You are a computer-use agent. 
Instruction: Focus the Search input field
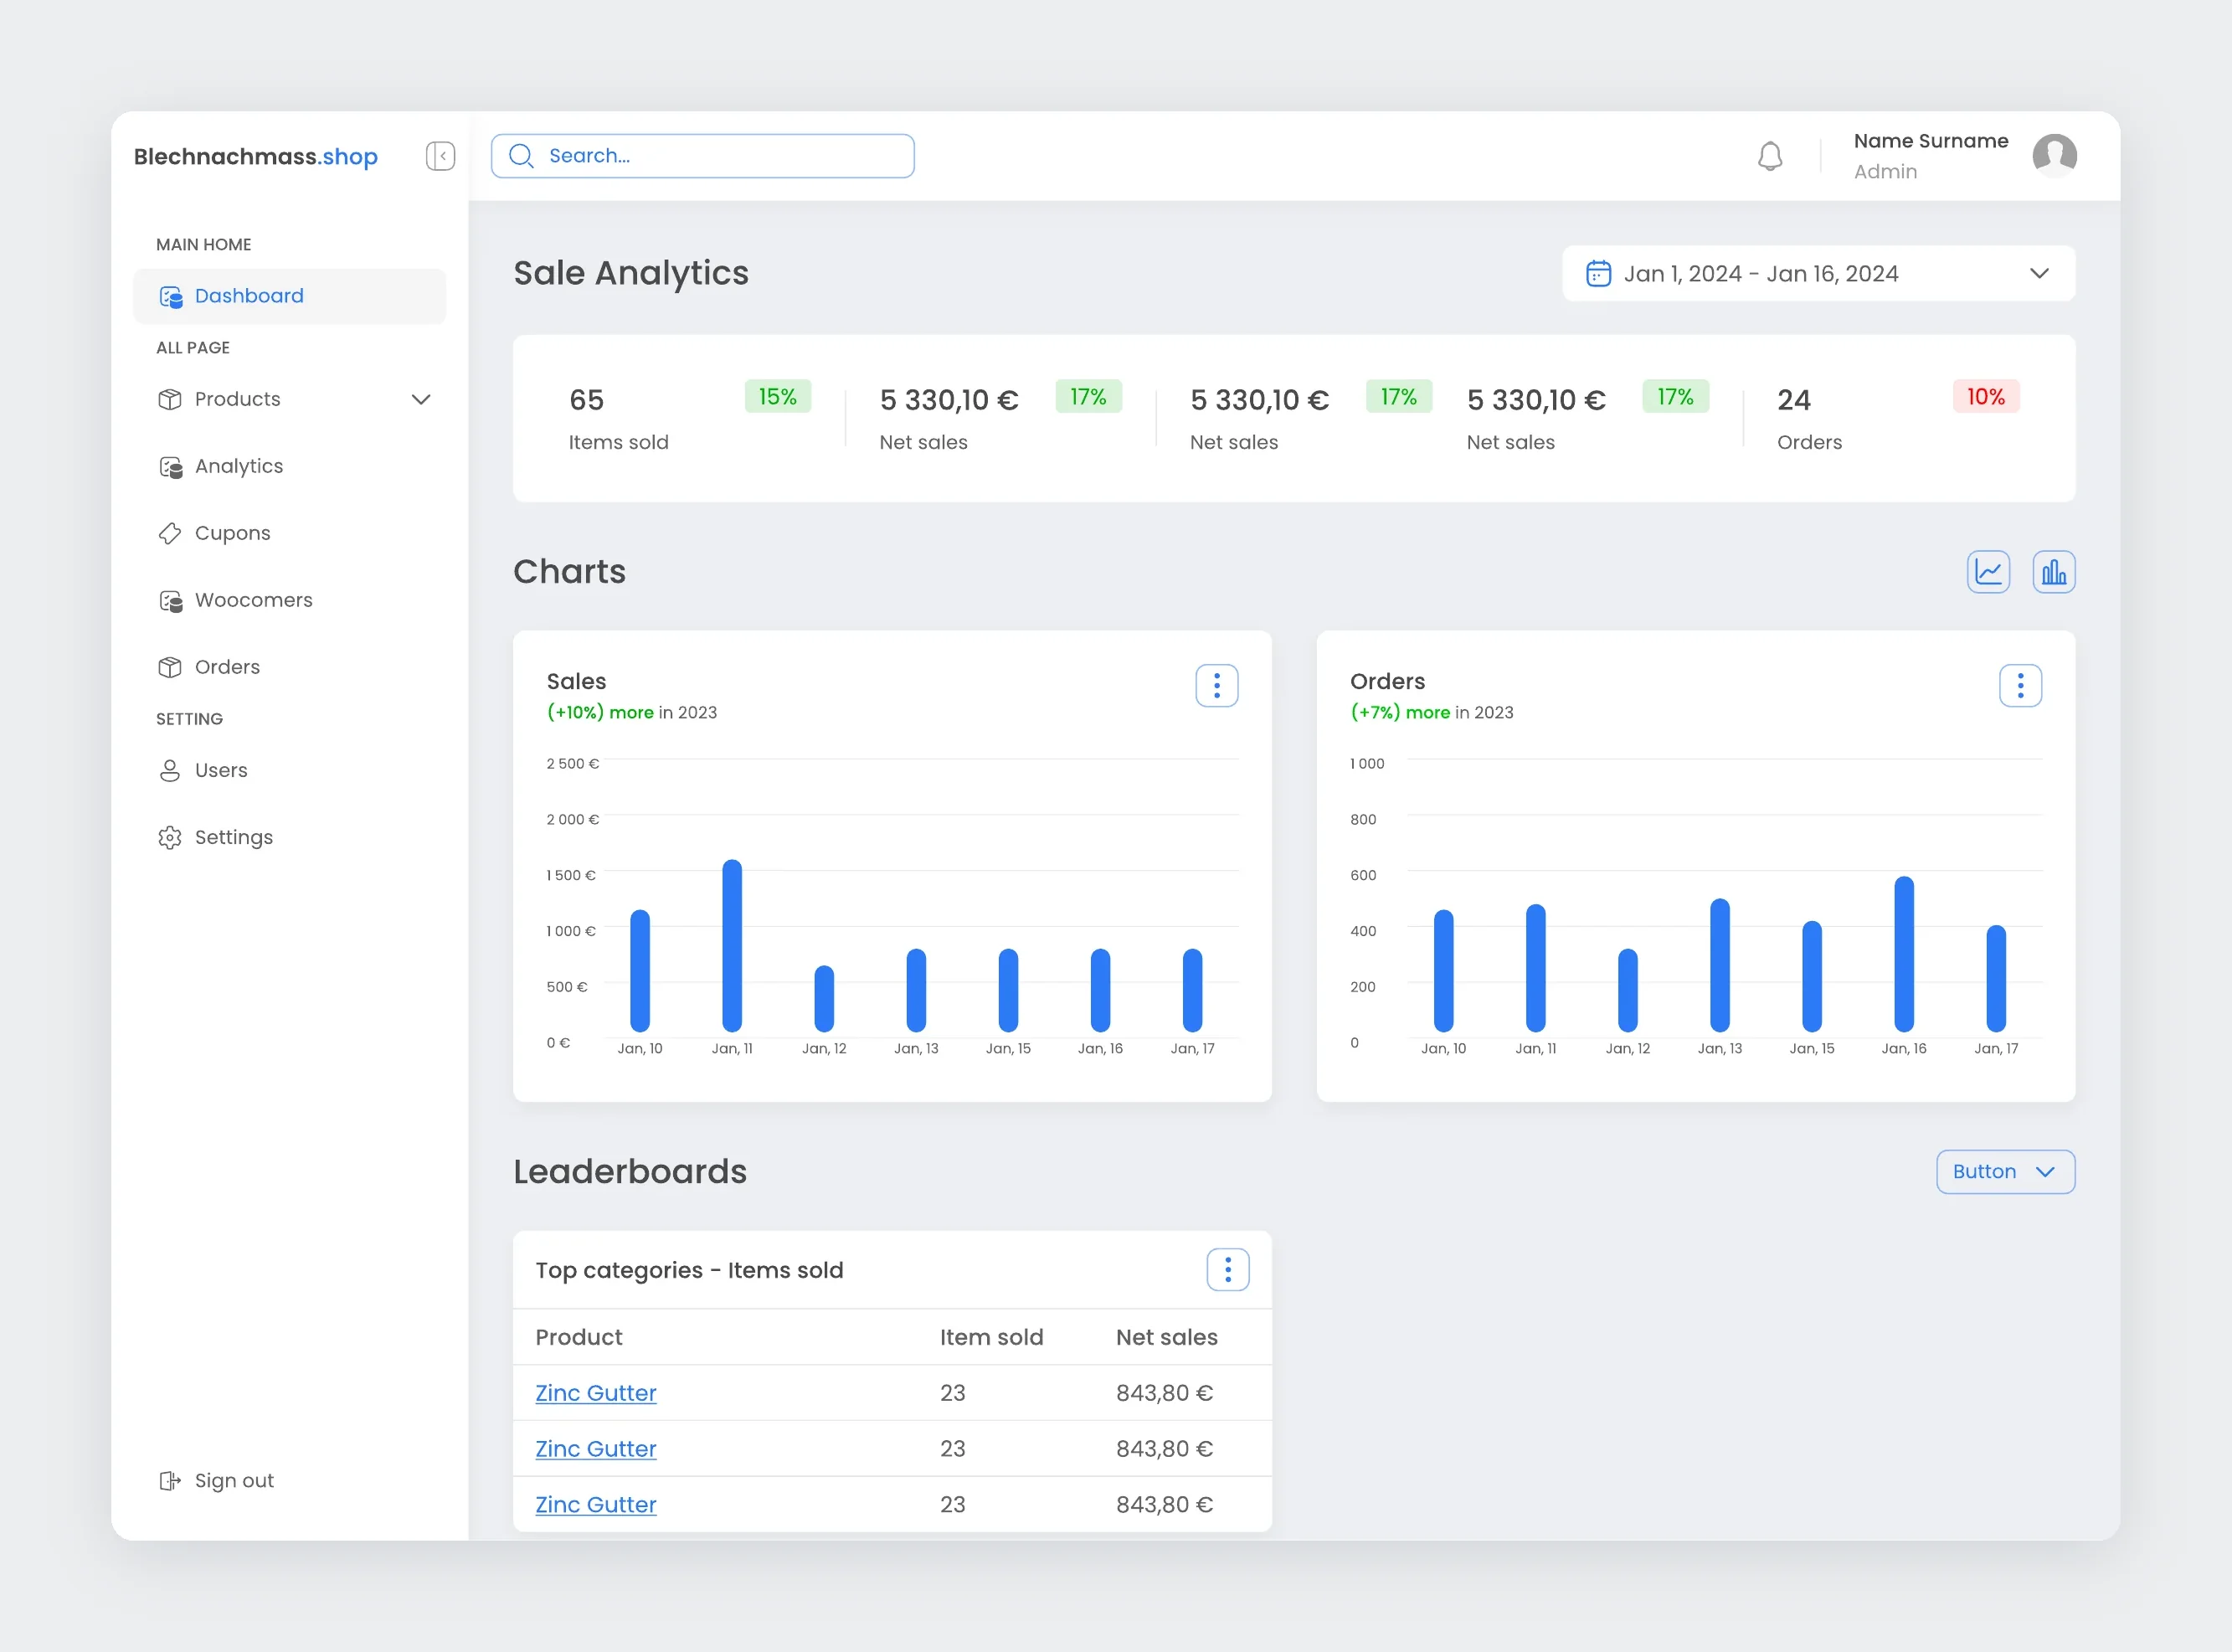click(703, 156)
